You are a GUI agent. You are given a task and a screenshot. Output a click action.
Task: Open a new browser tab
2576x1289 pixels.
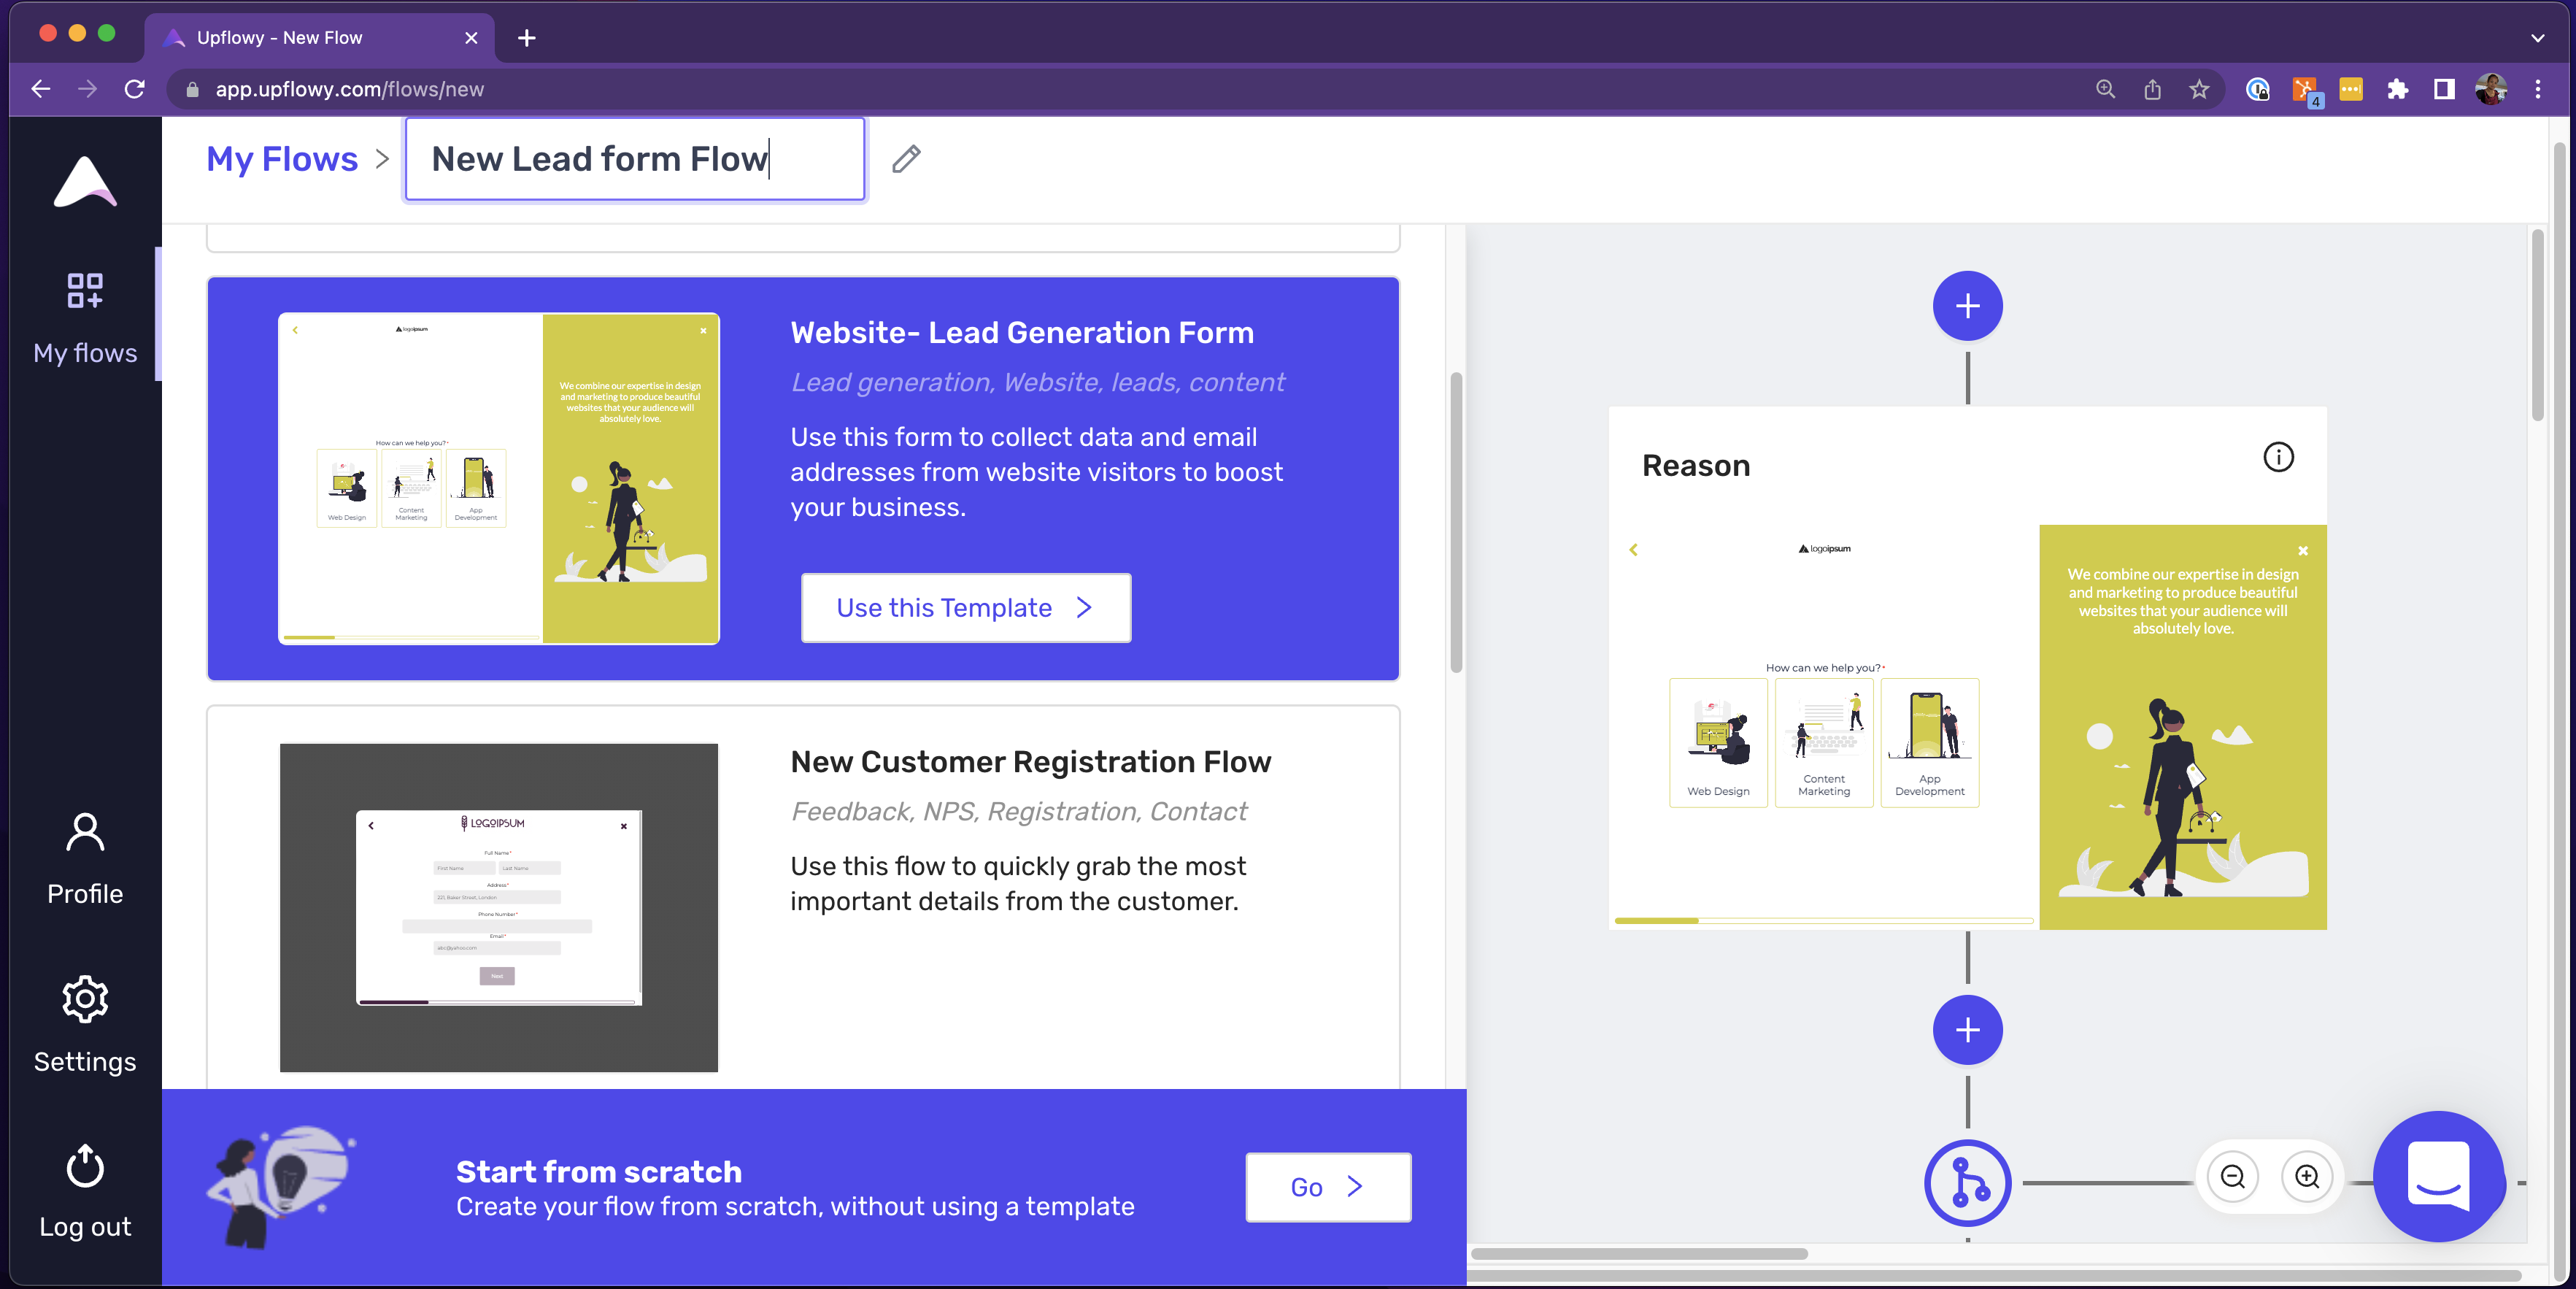[x=527, y=38]
